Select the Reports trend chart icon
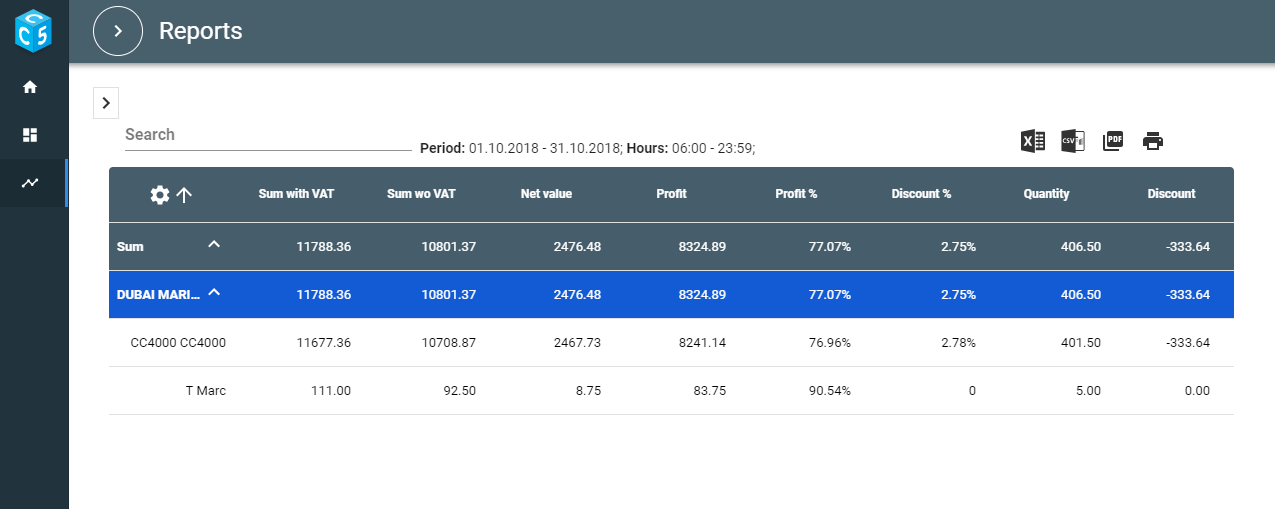 (x=30, y=183)
